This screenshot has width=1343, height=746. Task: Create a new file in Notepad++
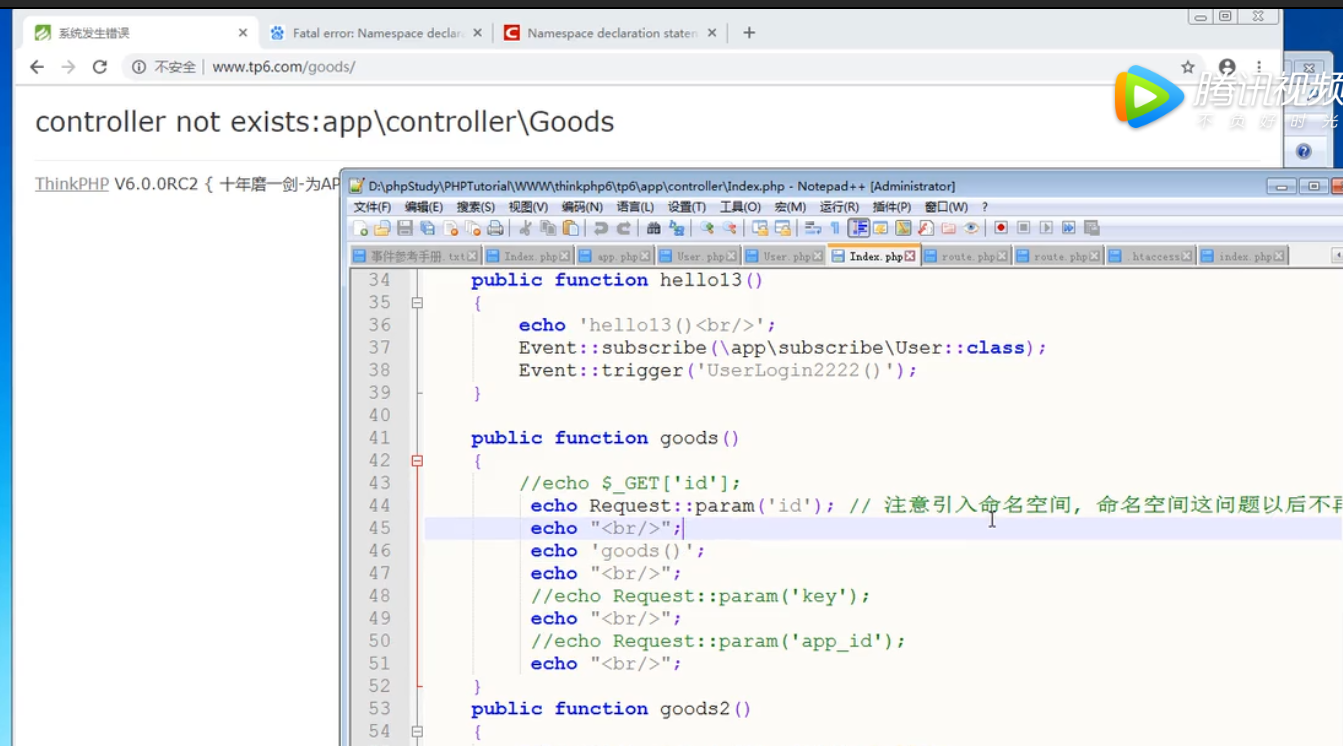pyautogui.click(x=361, y=228)
